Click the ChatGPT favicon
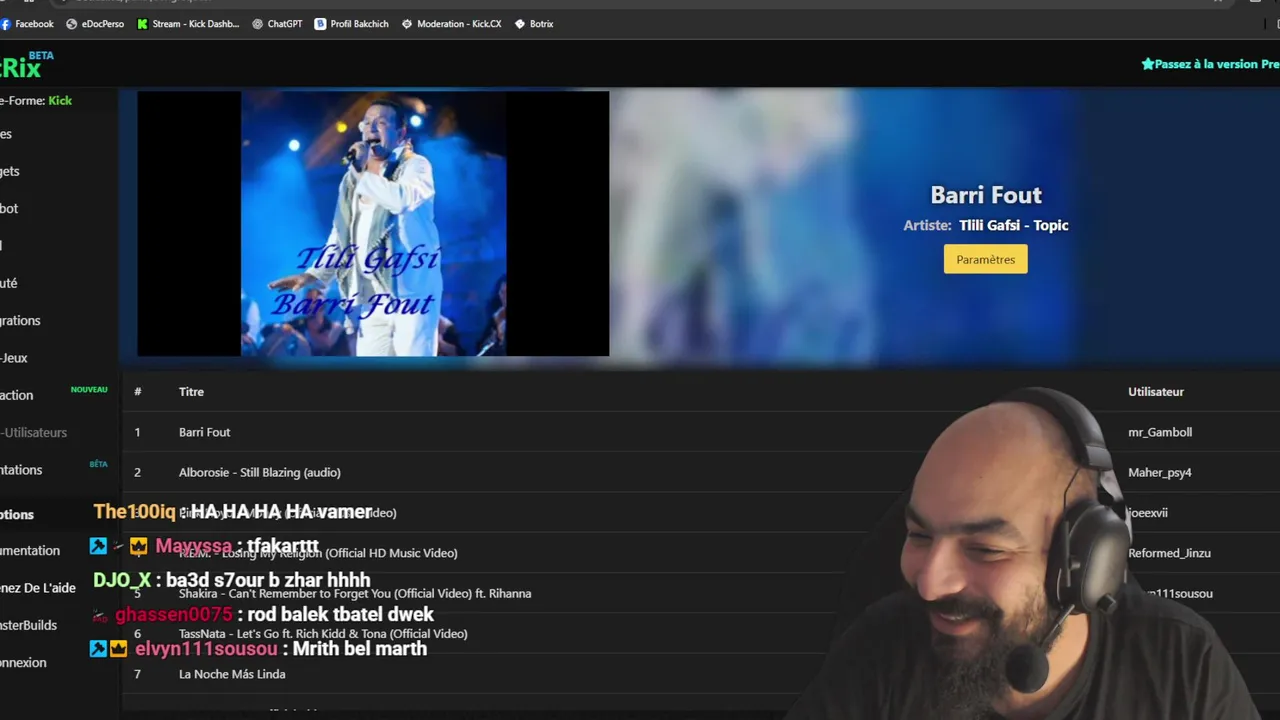Screen dimensions: 1280x720 tap(257, 24)
